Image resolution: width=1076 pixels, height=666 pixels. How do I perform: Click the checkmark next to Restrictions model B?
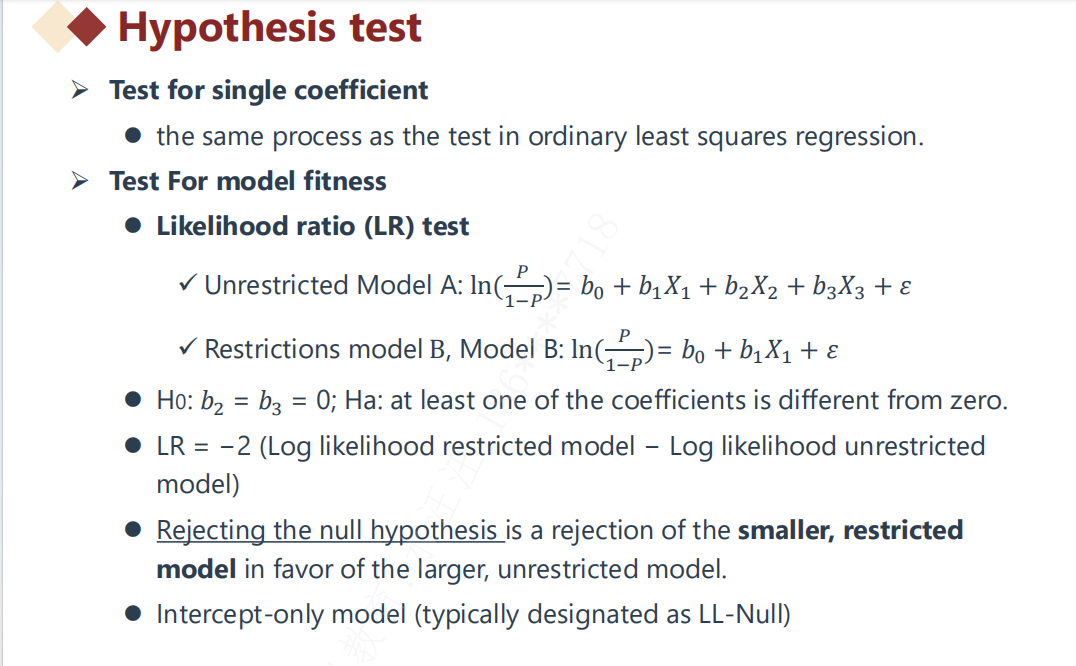pos(186,348)
